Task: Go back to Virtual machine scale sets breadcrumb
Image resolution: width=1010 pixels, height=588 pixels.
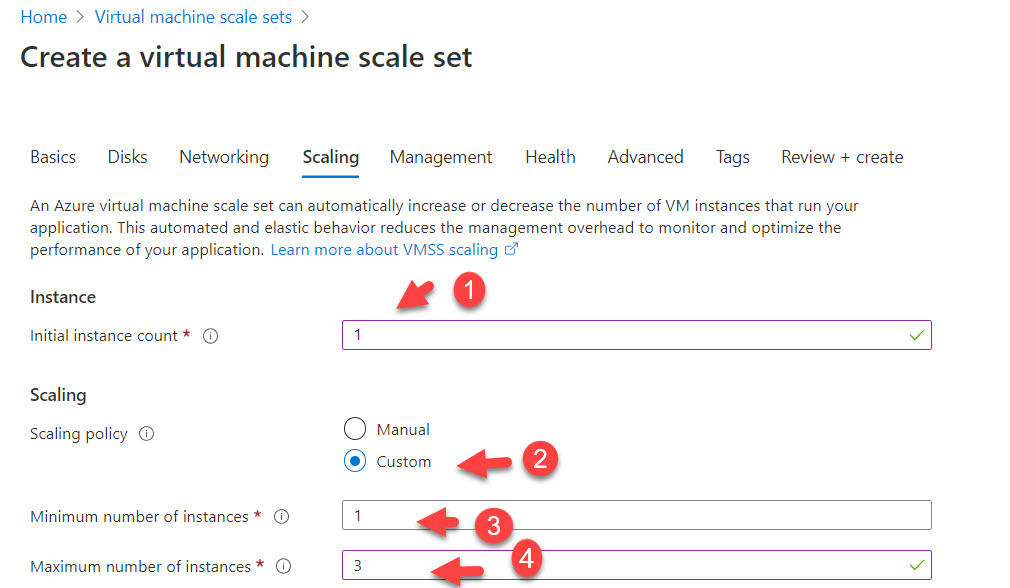Action: click(193, 17)
